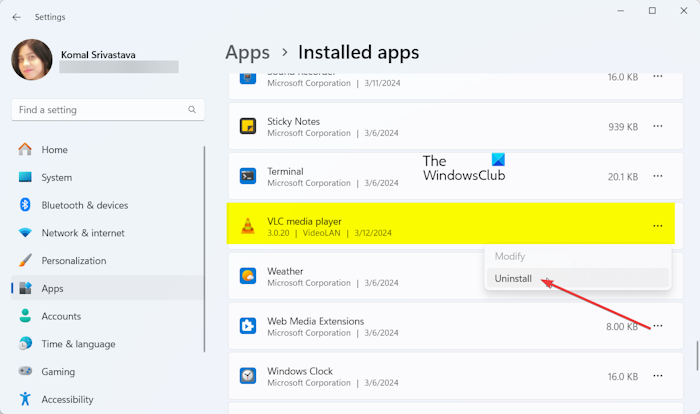The width and height of the screenshot is (700, 414).
Task: Open more options for Sticky Notes
Action: click(657, 126)
